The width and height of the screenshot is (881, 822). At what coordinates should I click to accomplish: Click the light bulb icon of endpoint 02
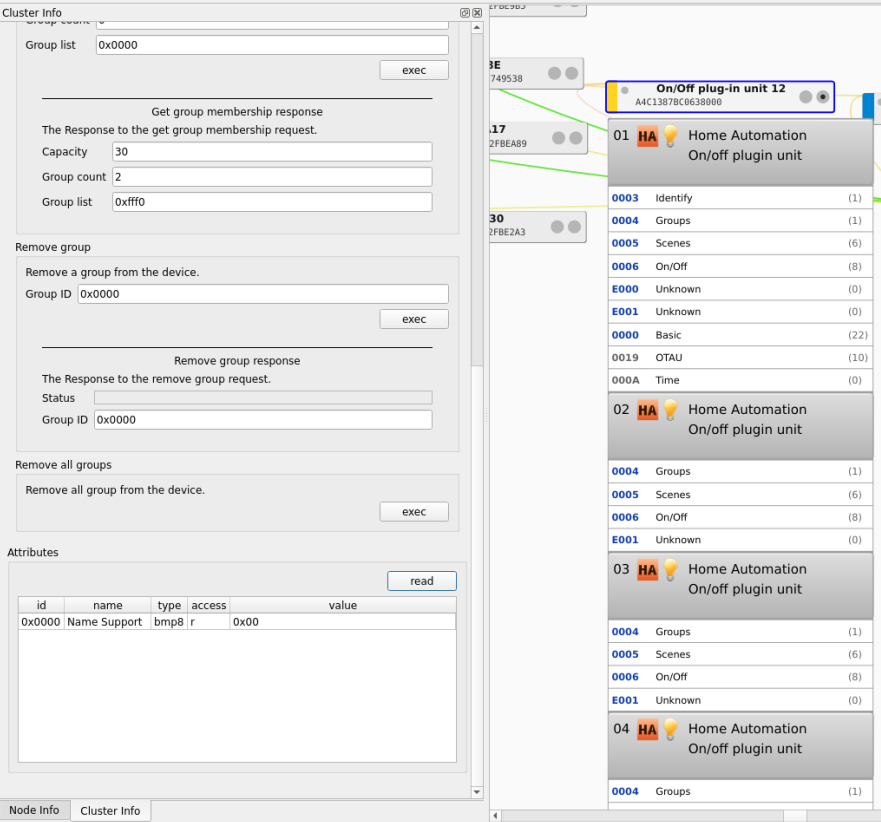click(x=670, y=410)
